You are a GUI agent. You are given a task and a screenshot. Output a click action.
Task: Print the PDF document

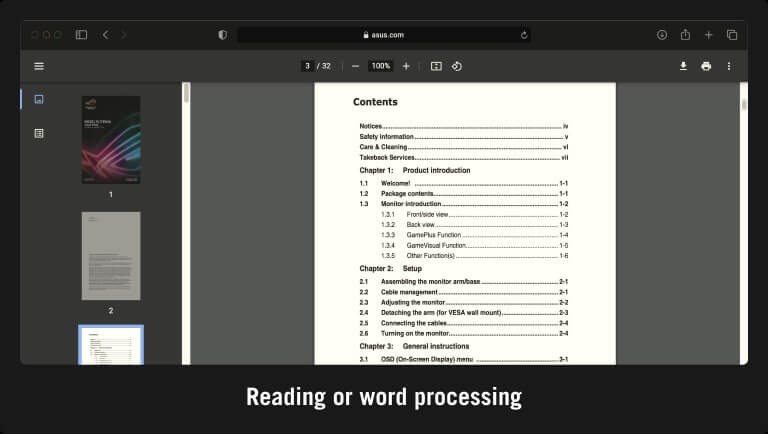pyautogui.click(x=706, y=66)
